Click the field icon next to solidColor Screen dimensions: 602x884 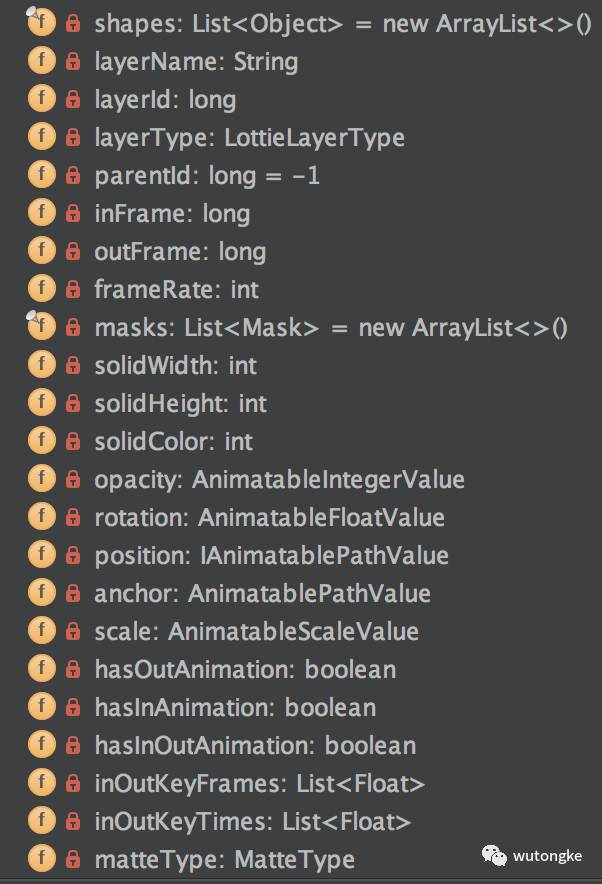(42, 441)
